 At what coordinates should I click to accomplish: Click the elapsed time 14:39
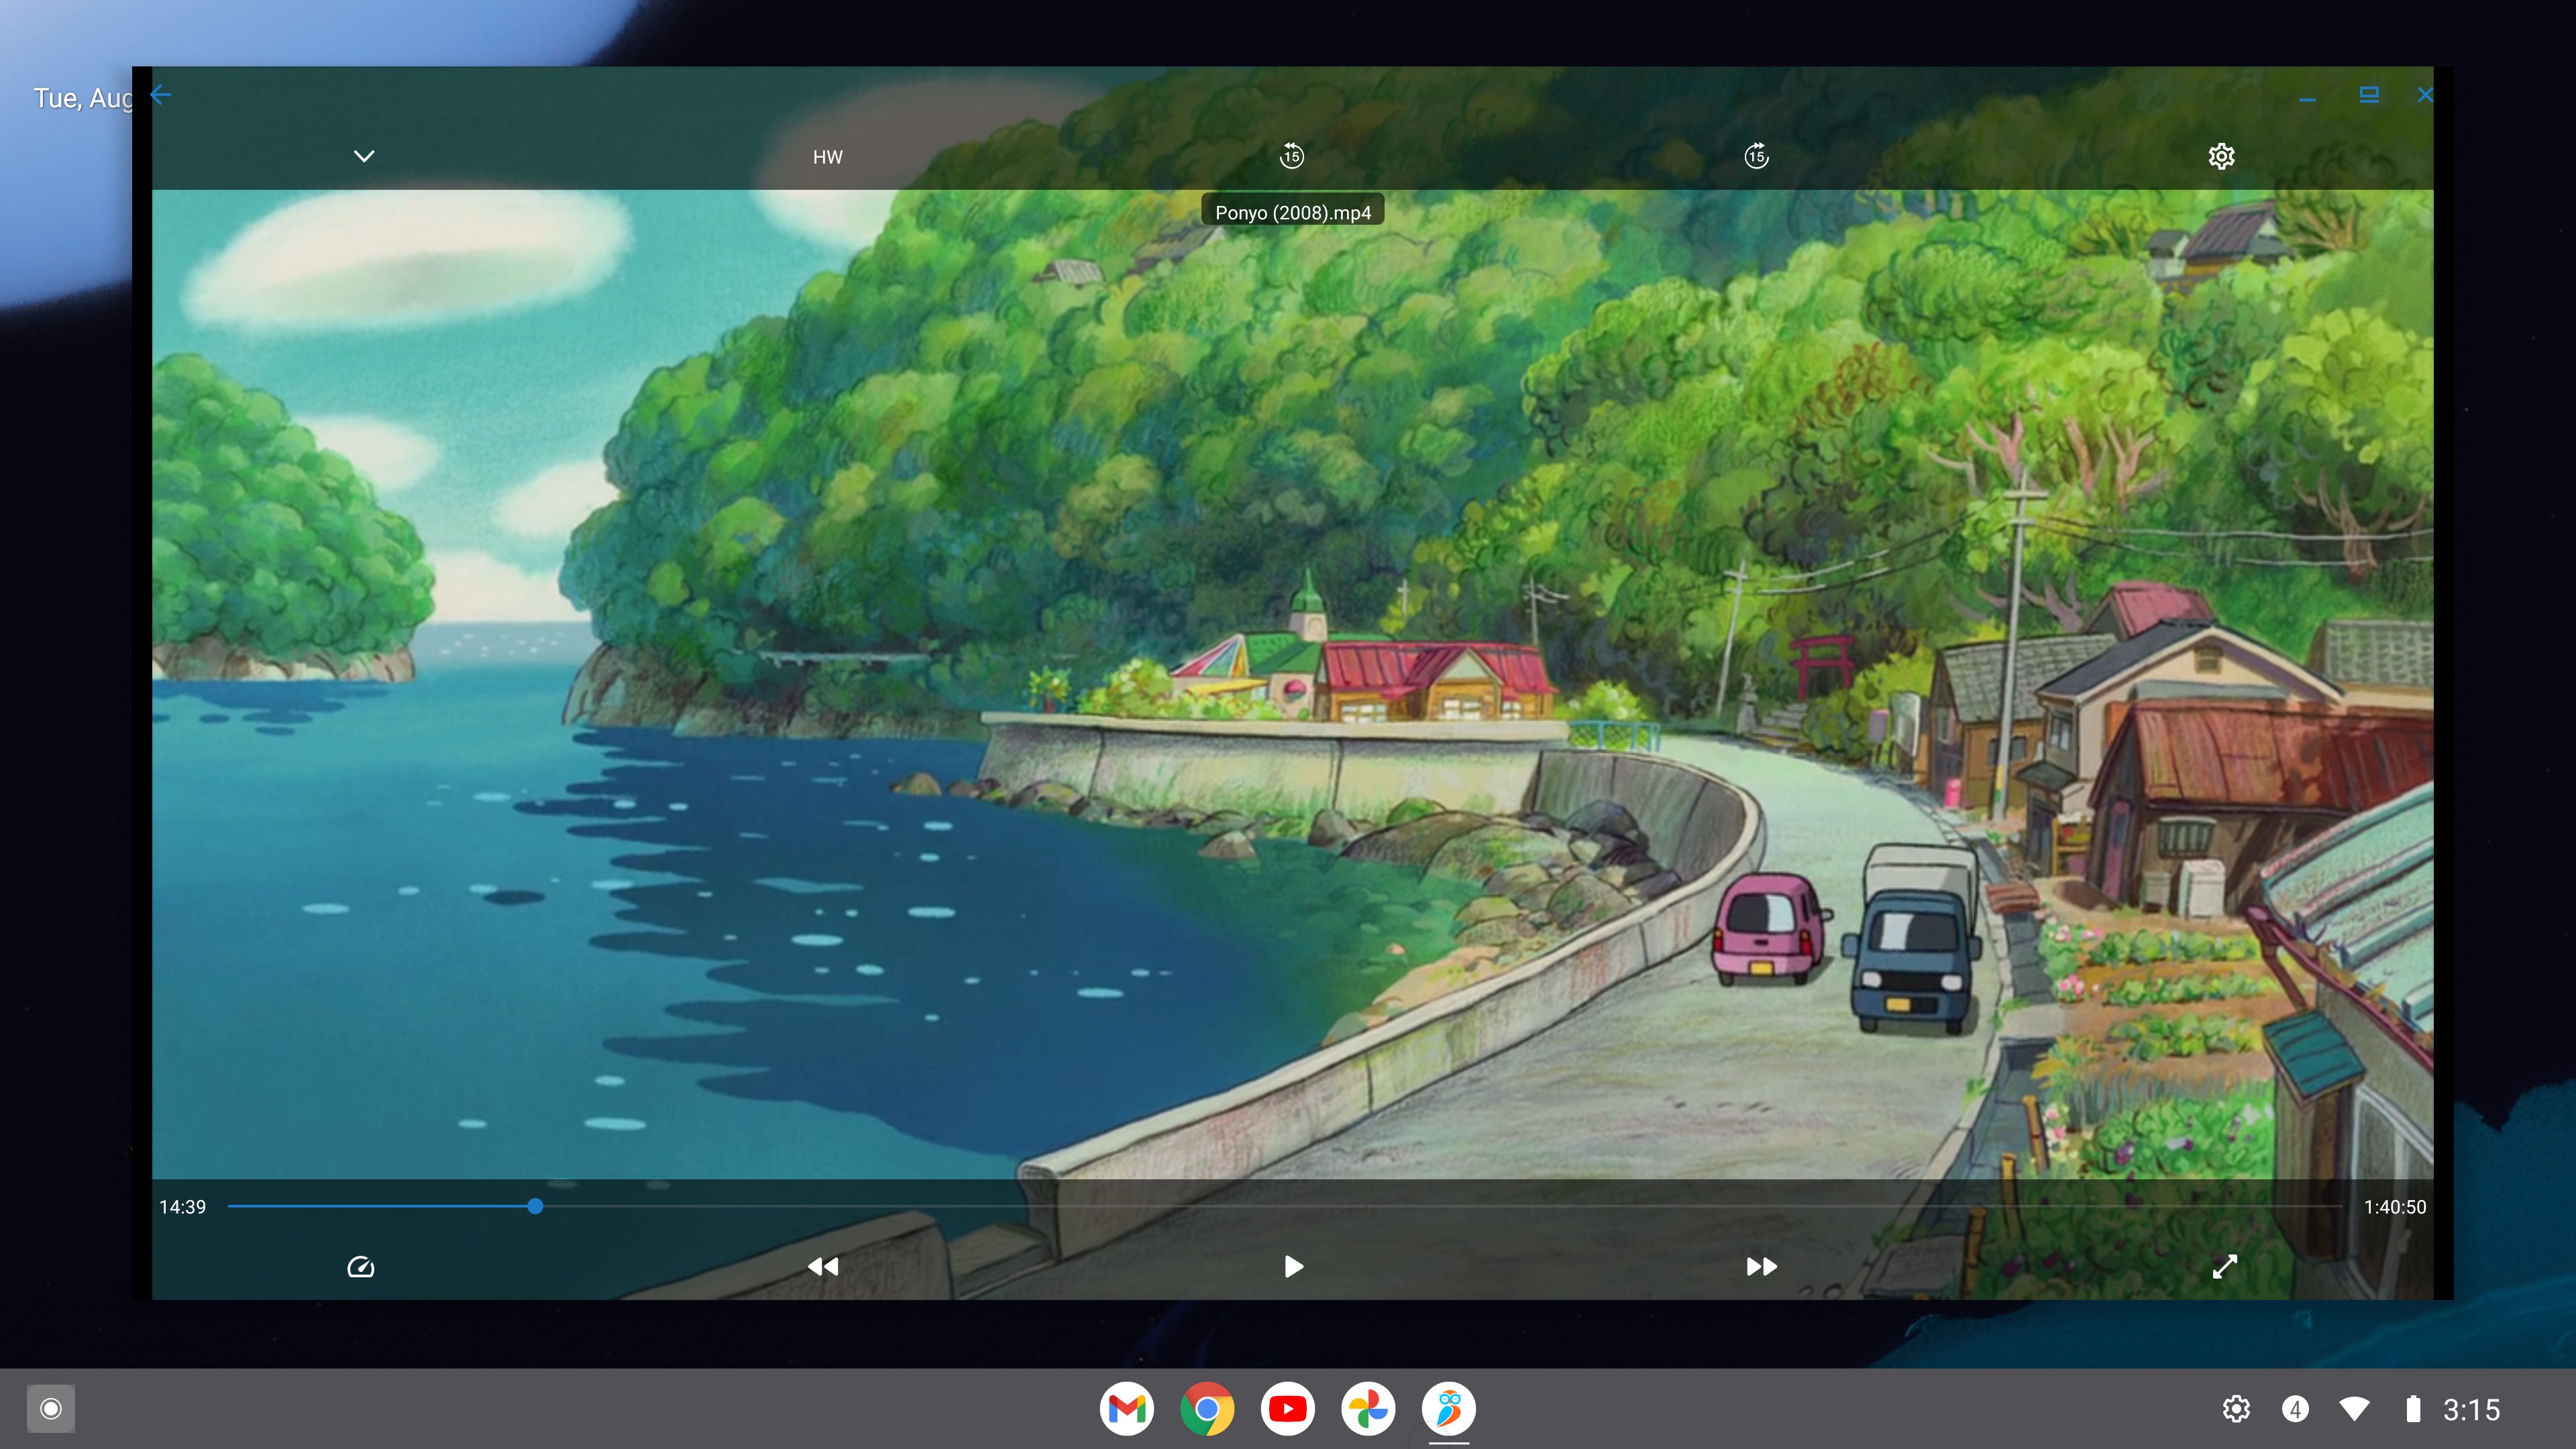pos(182,1207)
